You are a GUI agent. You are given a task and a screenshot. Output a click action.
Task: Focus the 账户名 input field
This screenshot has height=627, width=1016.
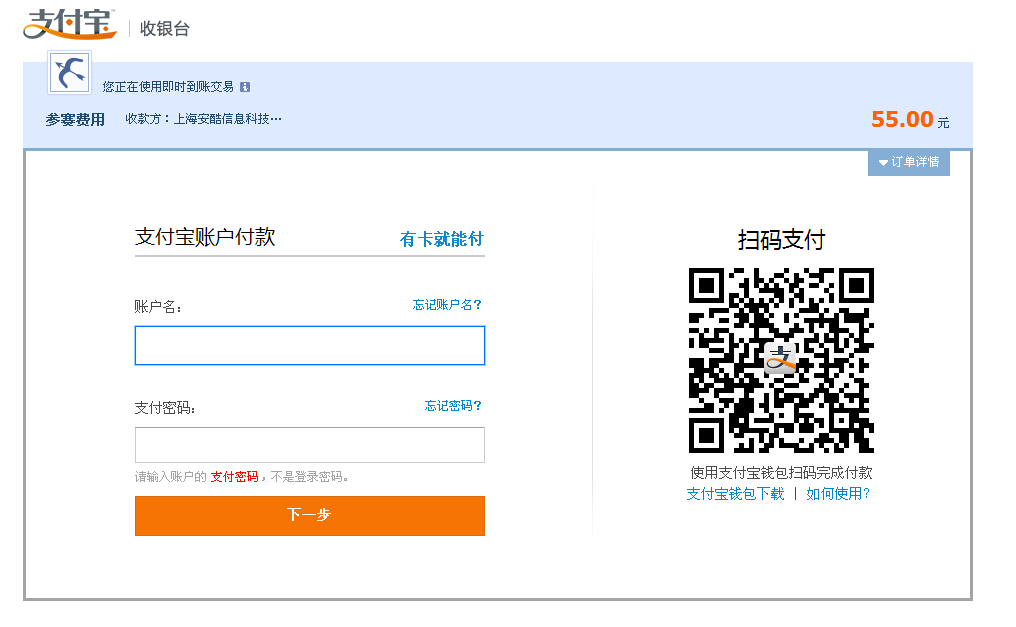[310, 345]
